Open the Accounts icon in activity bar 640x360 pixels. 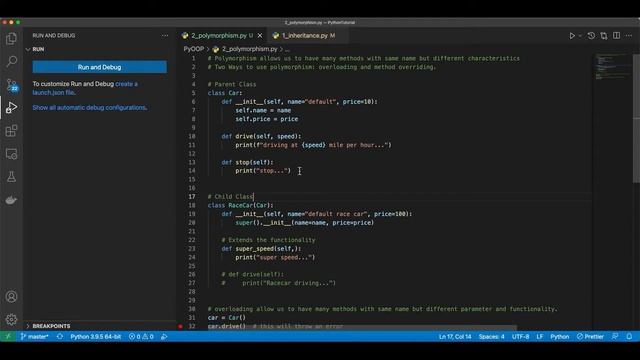point(11,296)
